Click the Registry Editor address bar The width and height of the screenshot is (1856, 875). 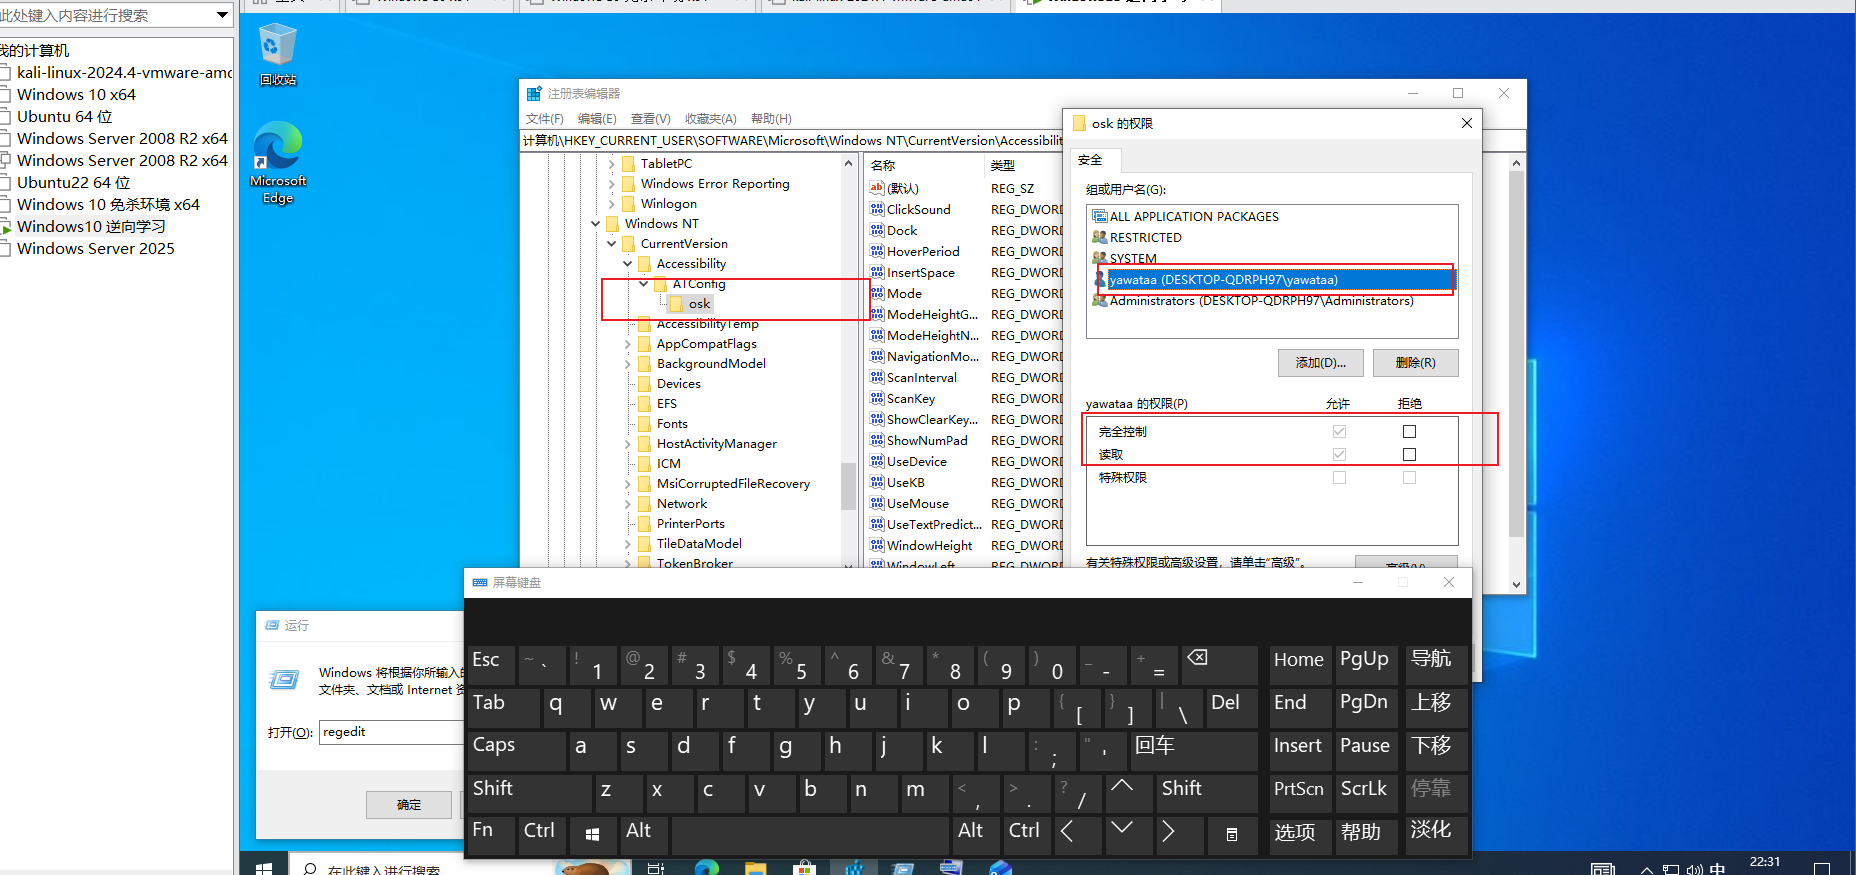point(792,141)
